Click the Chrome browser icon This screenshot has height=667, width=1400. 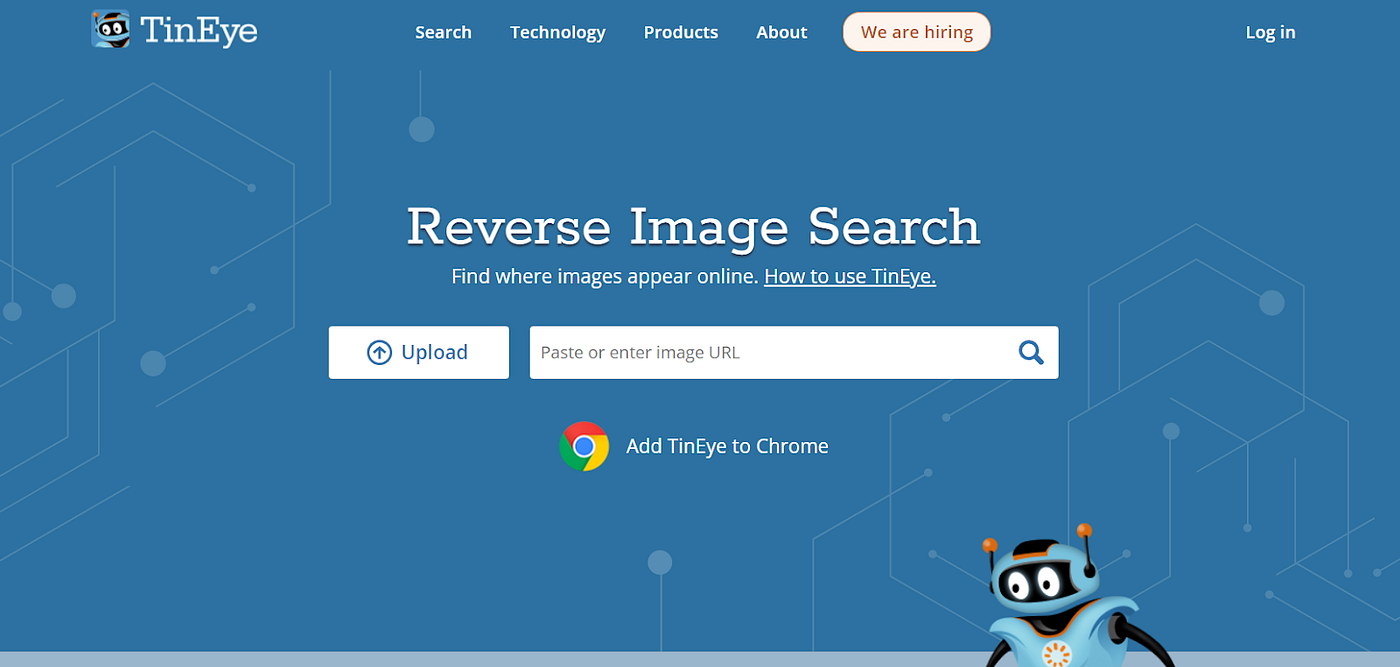click(x=584, y=446)
